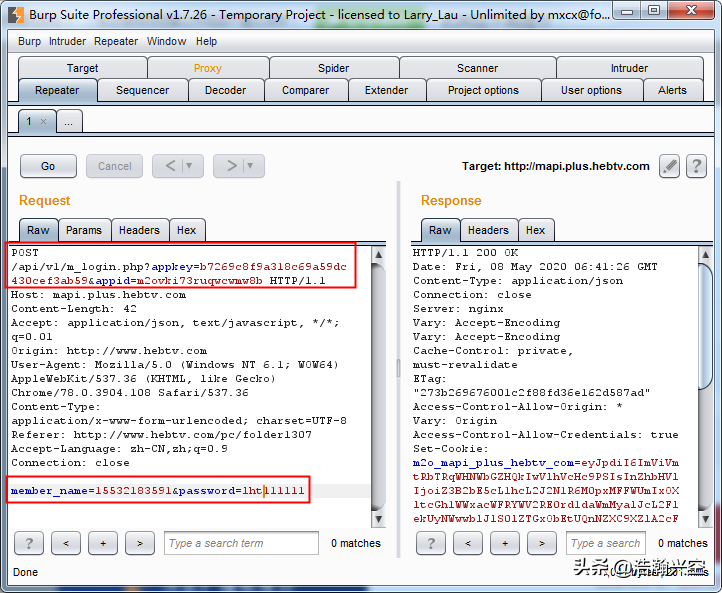Add a new Repeater tab with the ellipsis tab
Image resolution: width=722 pixels, height=593 pixels.
(x=69, y=122)
